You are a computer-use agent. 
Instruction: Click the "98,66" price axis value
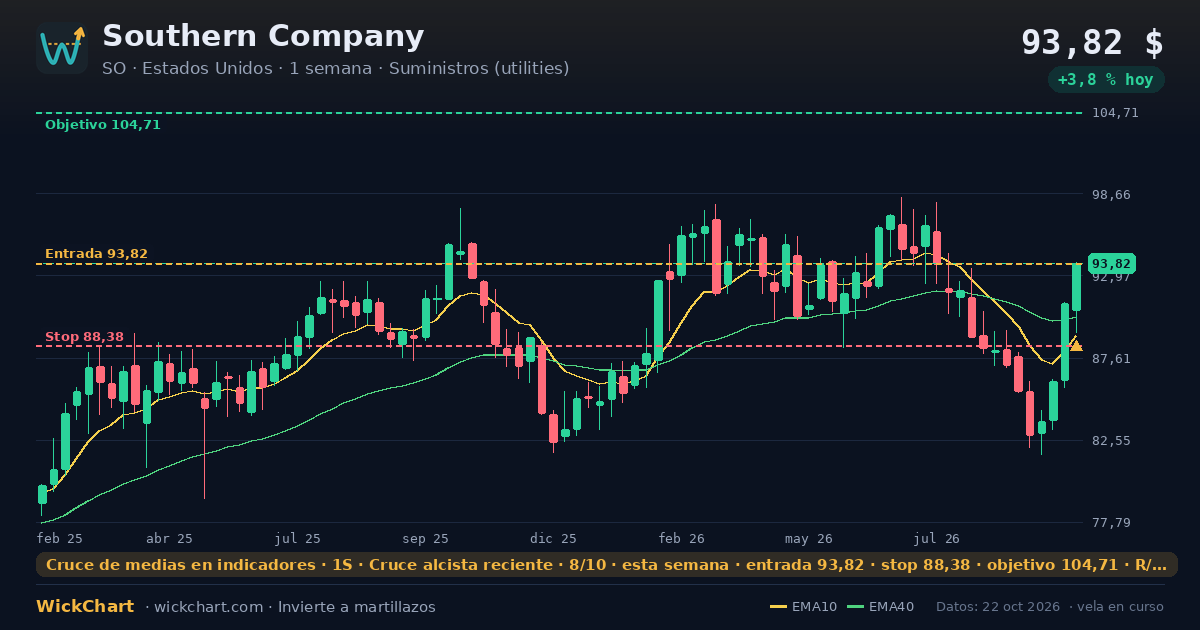point(1111,194)
